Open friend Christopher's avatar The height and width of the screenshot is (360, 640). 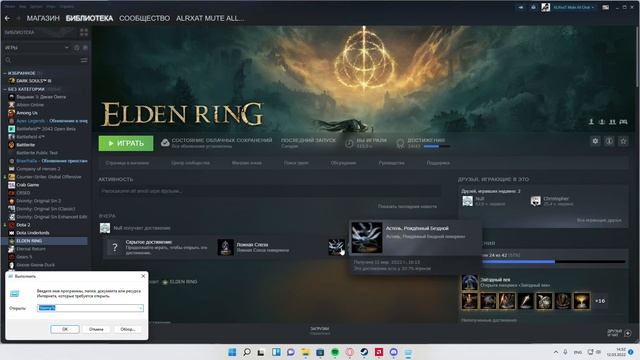pyautogui.click(x=535, y=201)
